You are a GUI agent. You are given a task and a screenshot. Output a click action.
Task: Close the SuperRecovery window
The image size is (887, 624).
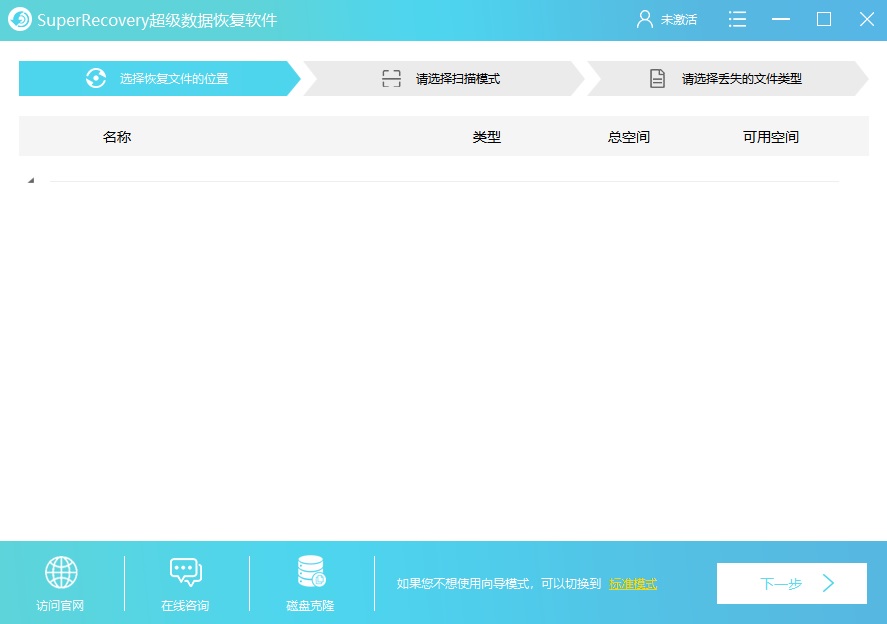(867, 19)
